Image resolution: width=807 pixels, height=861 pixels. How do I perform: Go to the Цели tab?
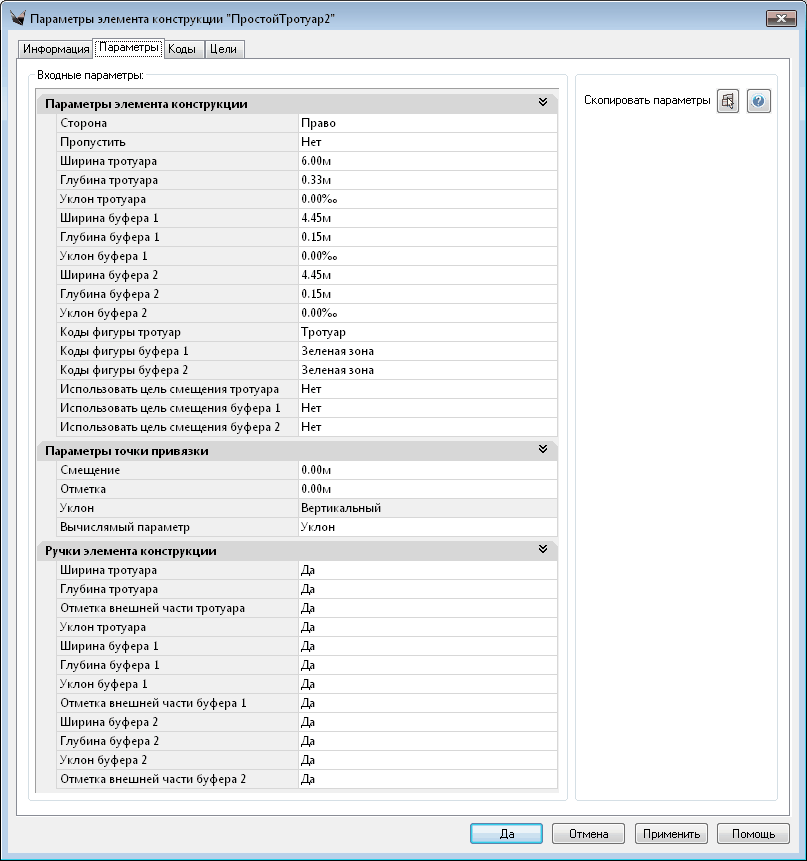tap(223, 49)
